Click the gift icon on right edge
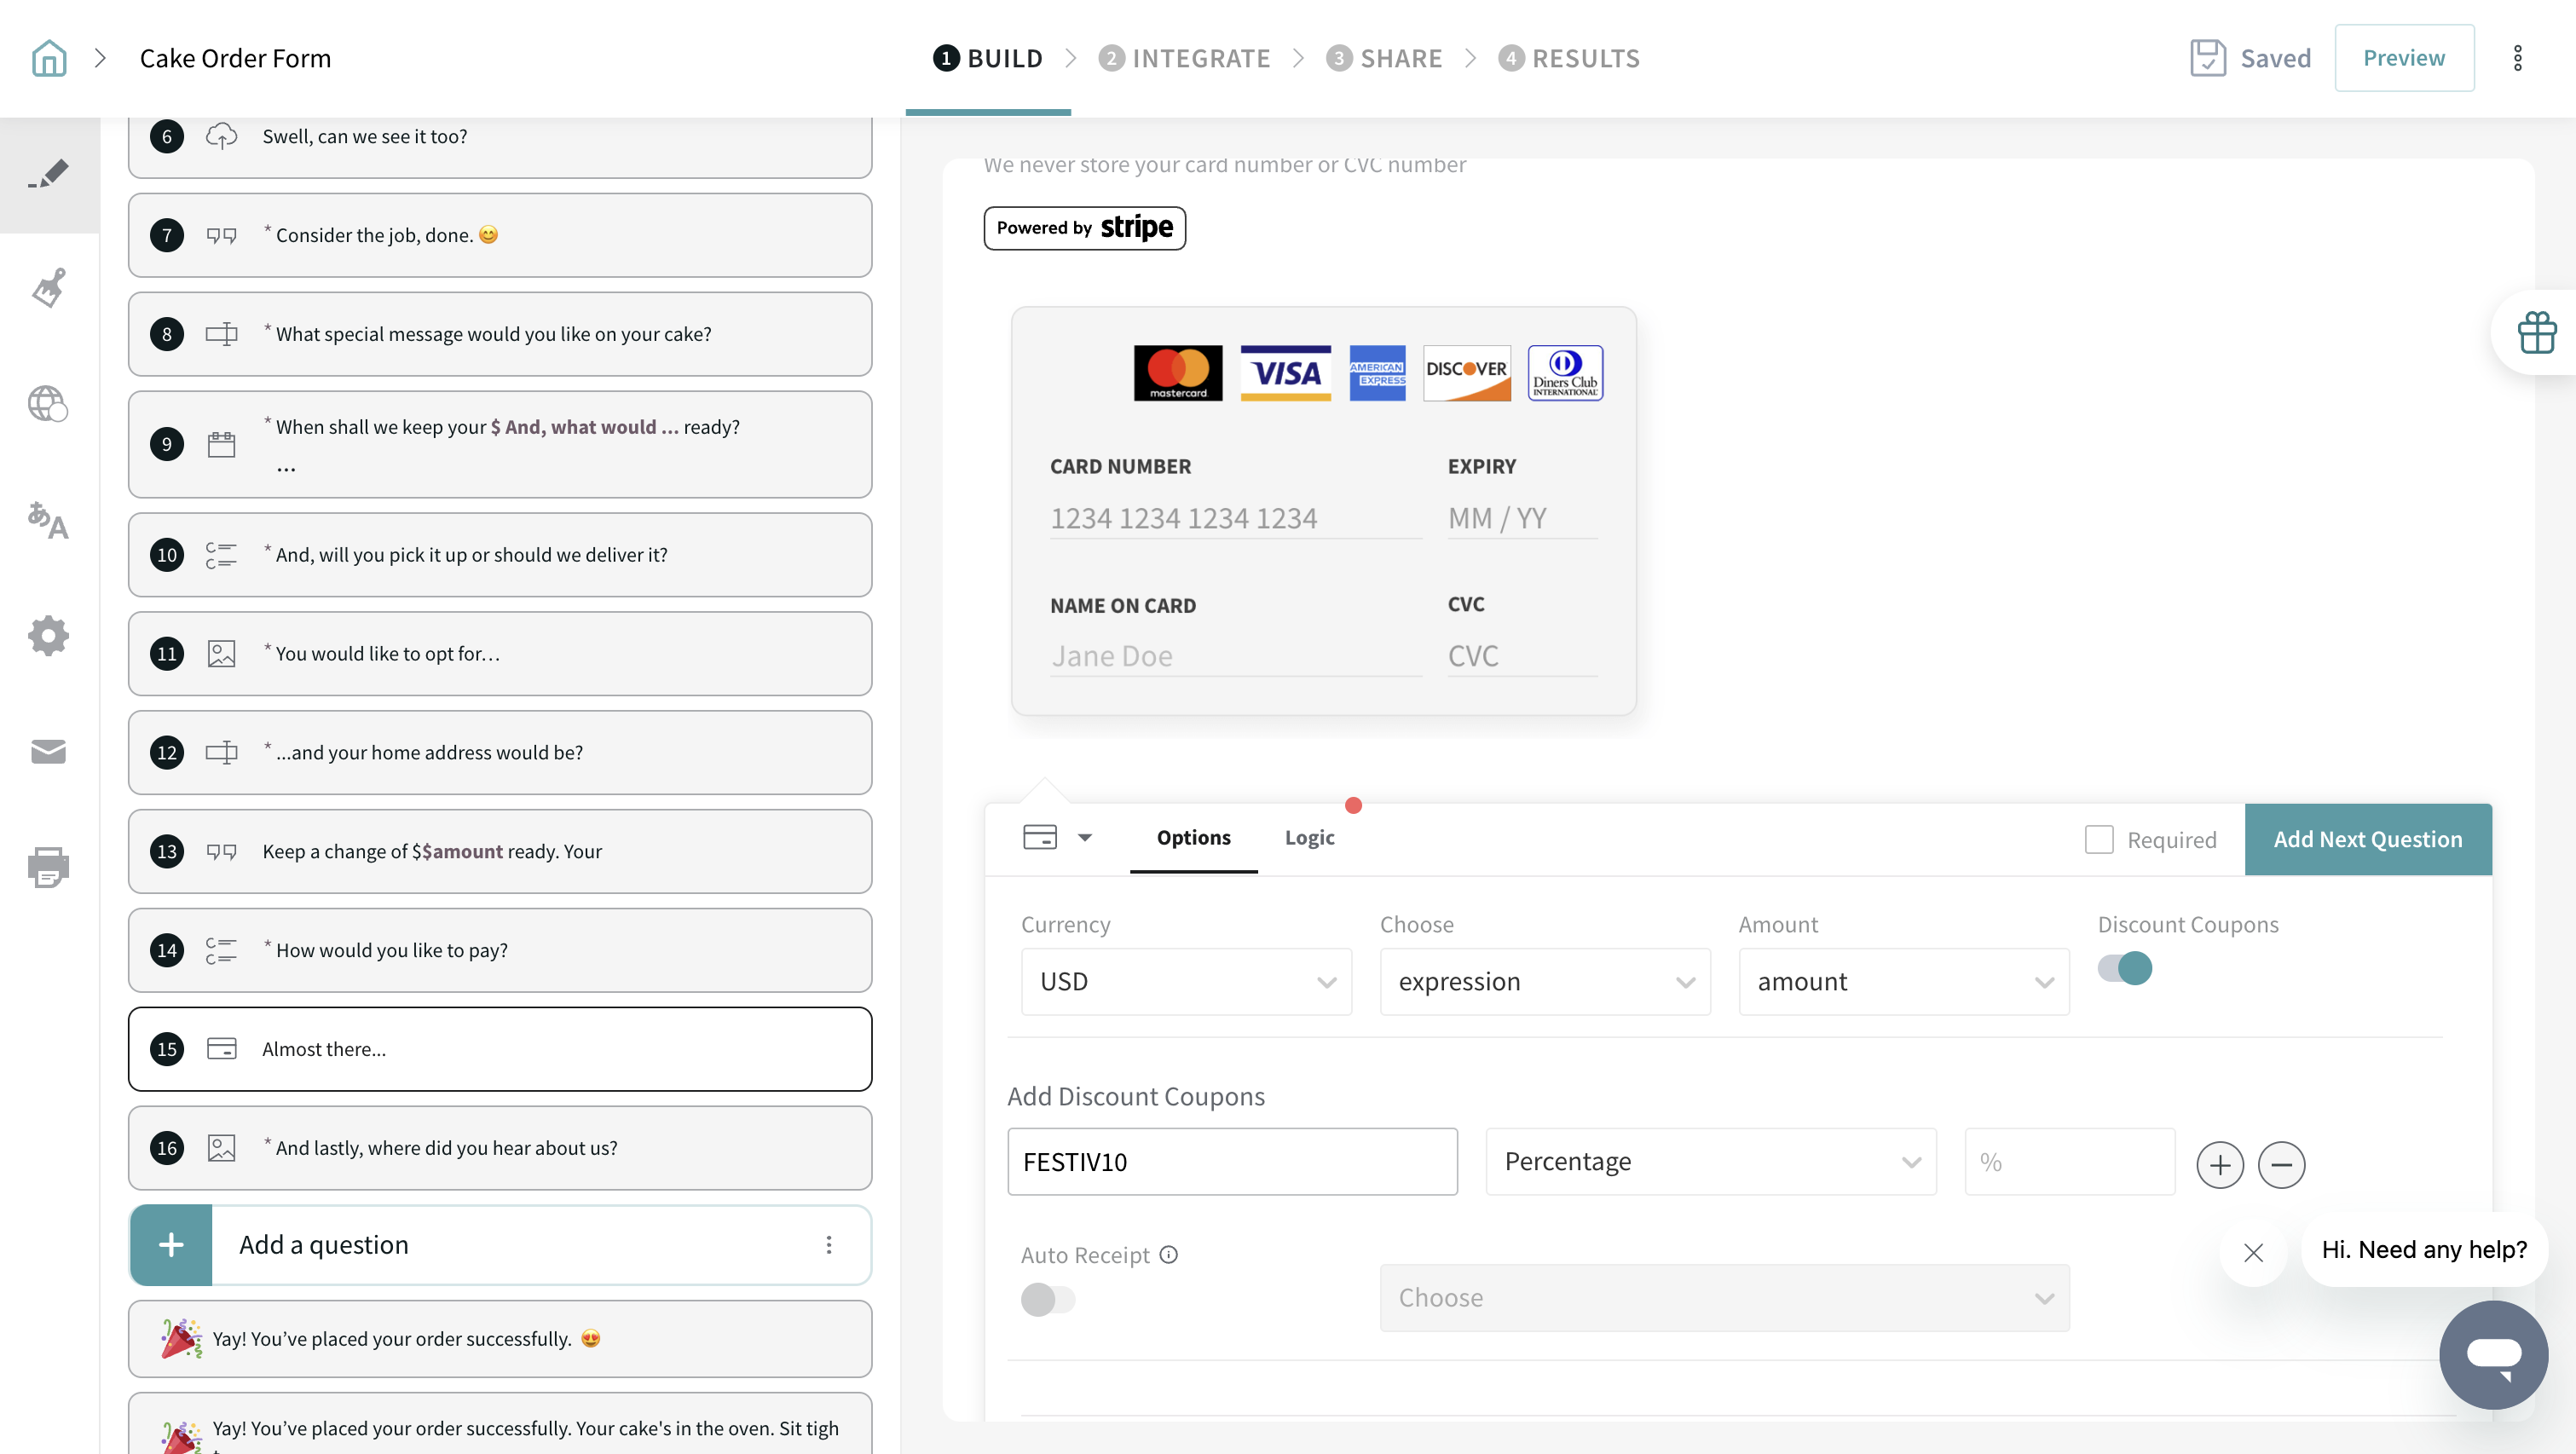 [2536, 333]
